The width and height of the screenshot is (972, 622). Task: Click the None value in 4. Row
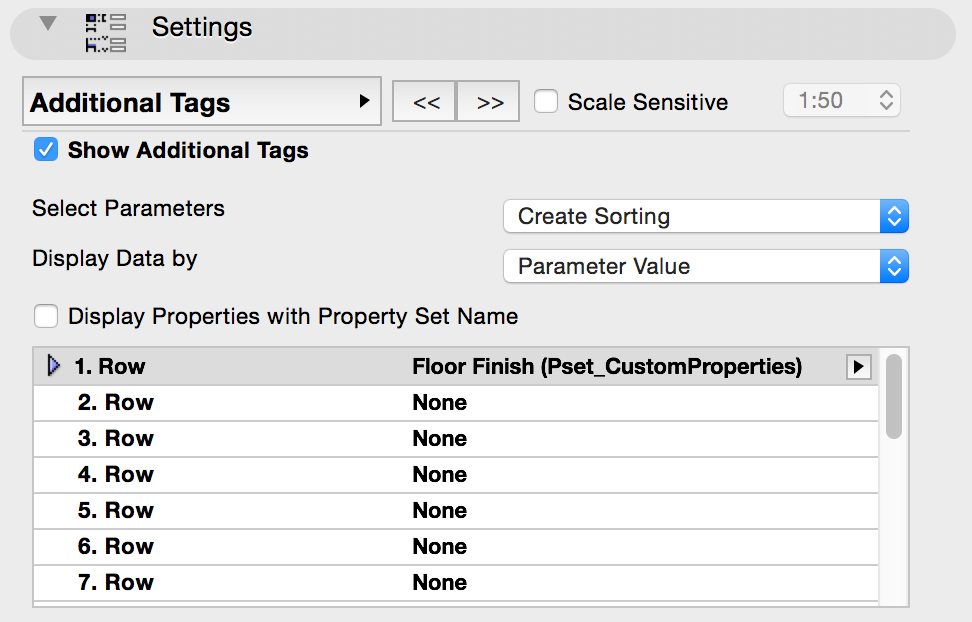pos(440,475)
